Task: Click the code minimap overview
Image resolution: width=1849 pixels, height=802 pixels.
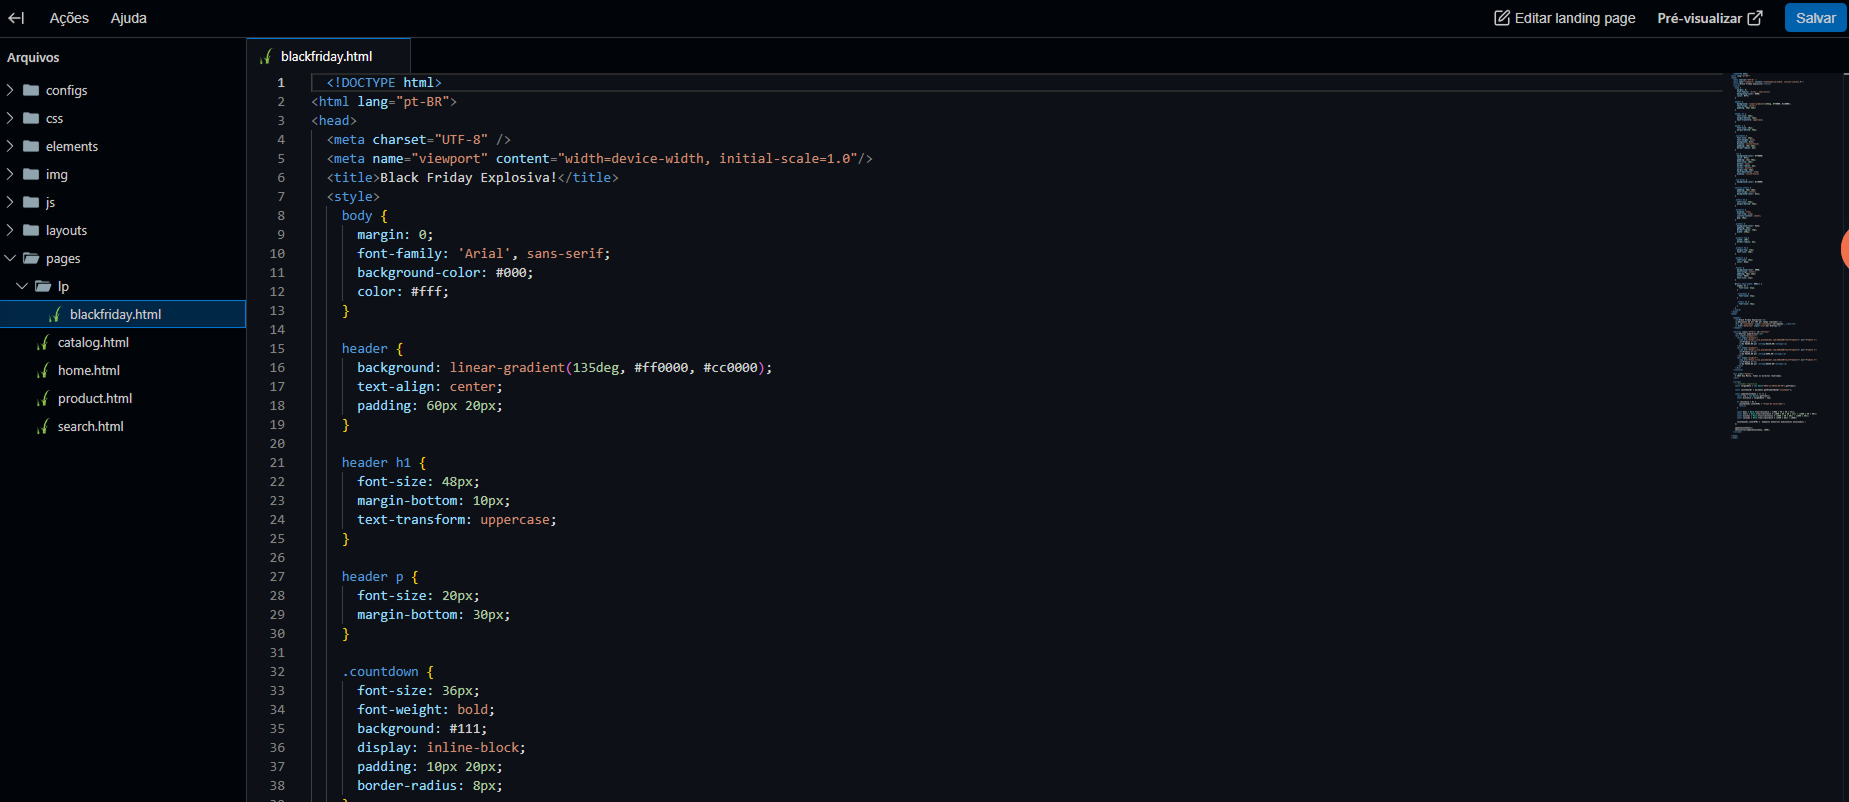Action: pyautogui.click(x=1776, y=256)
